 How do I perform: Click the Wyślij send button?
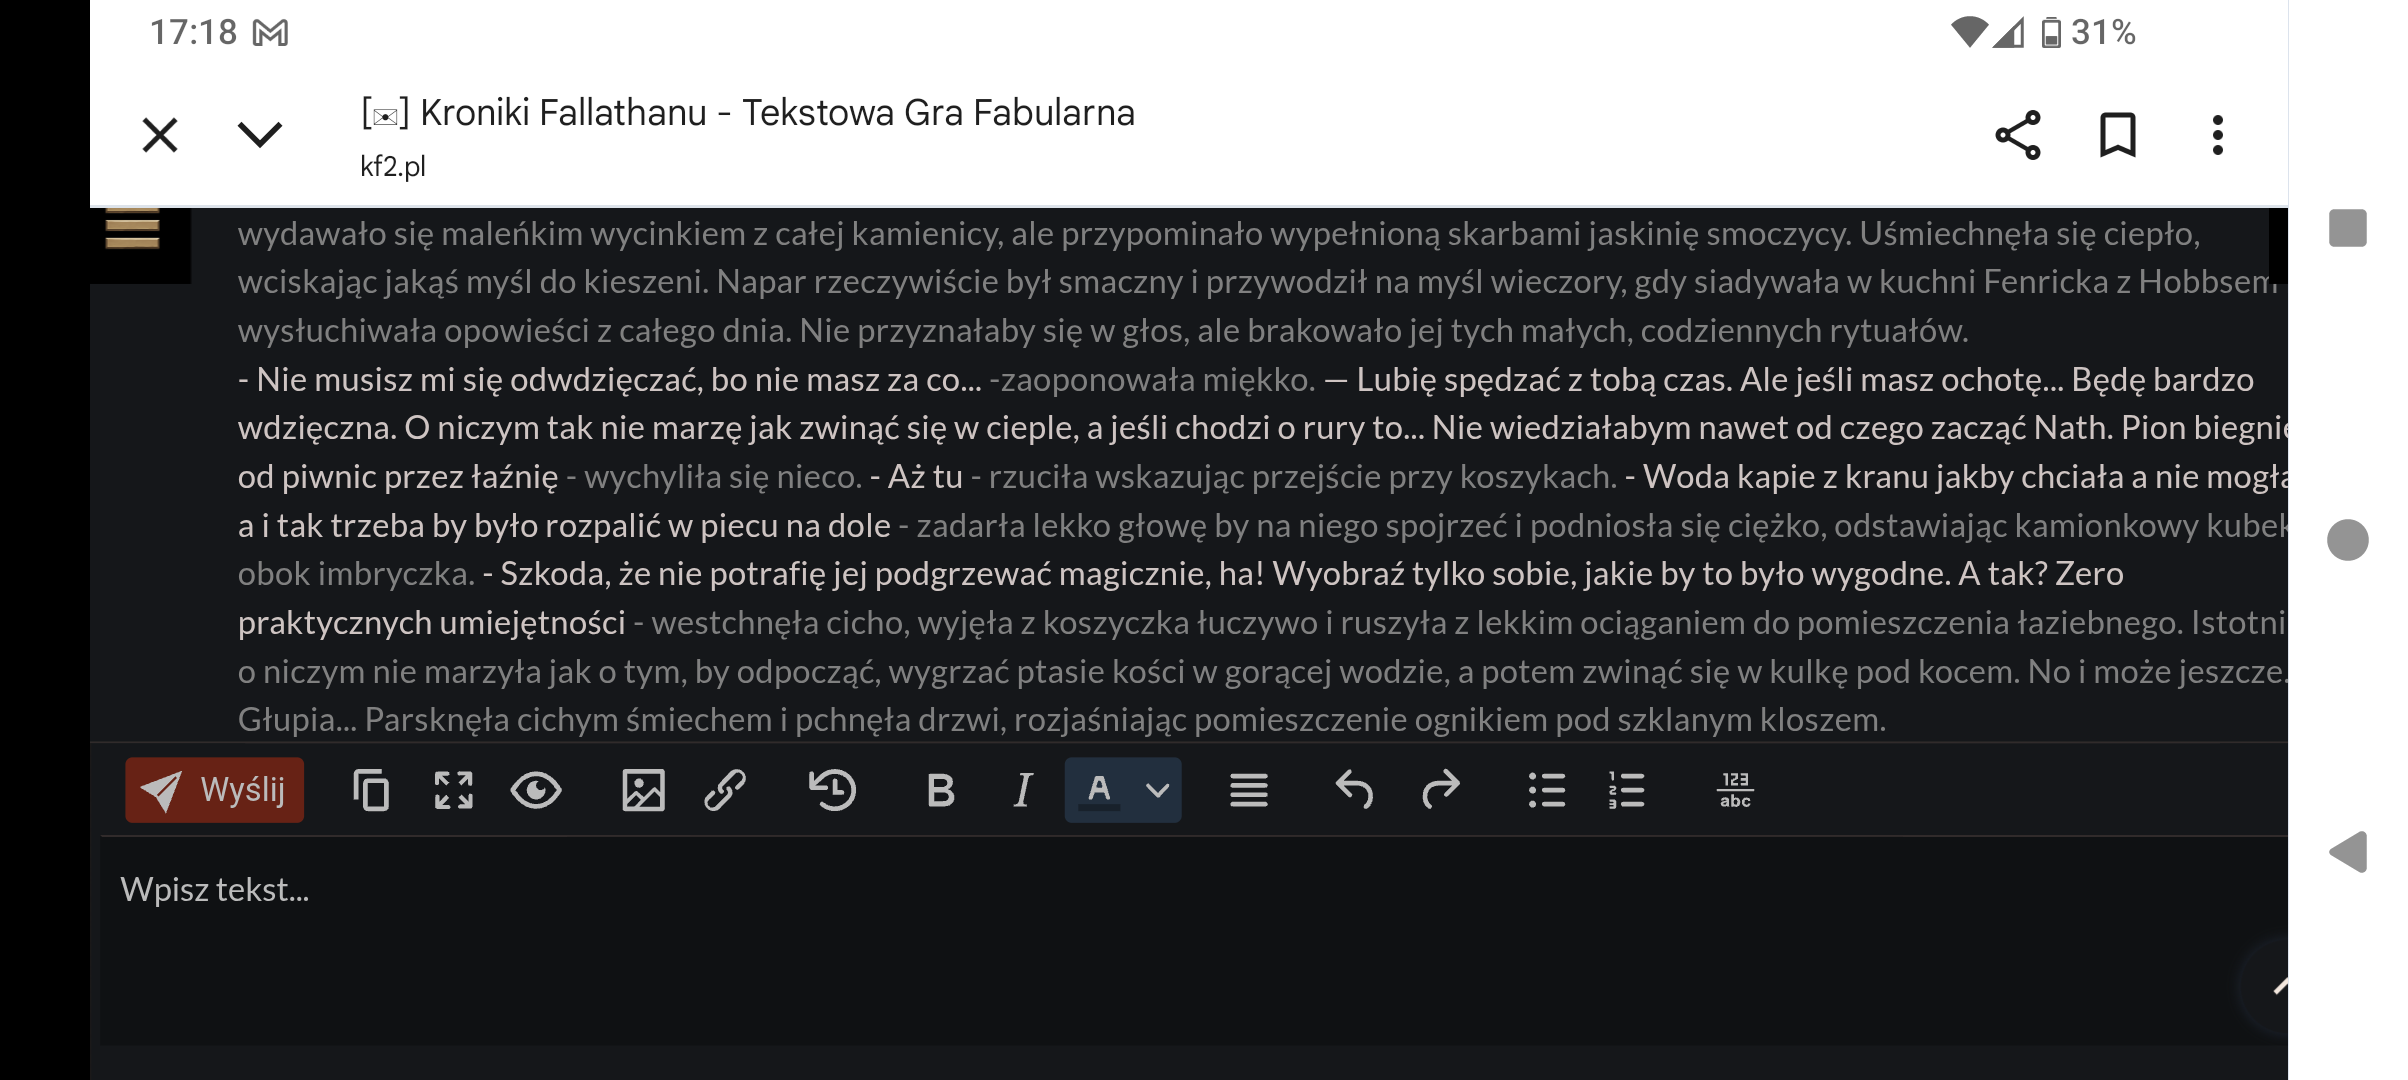[214, 790]
